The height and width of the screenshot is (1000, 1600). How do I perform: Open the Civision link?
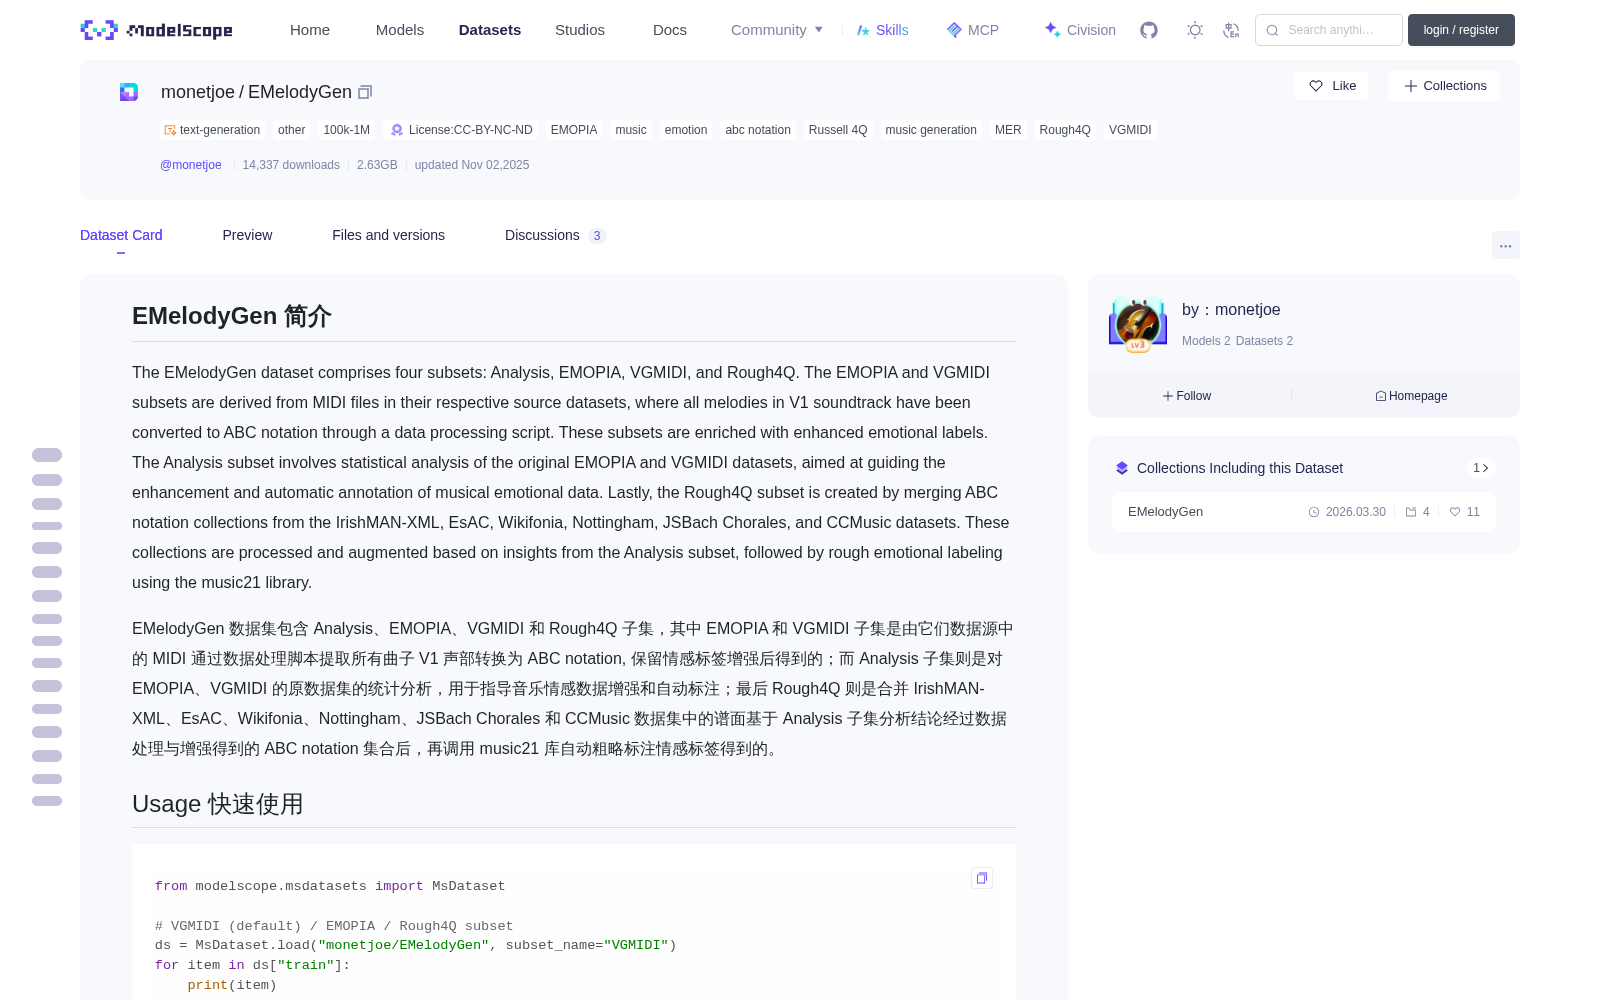tap(1080, 30)
